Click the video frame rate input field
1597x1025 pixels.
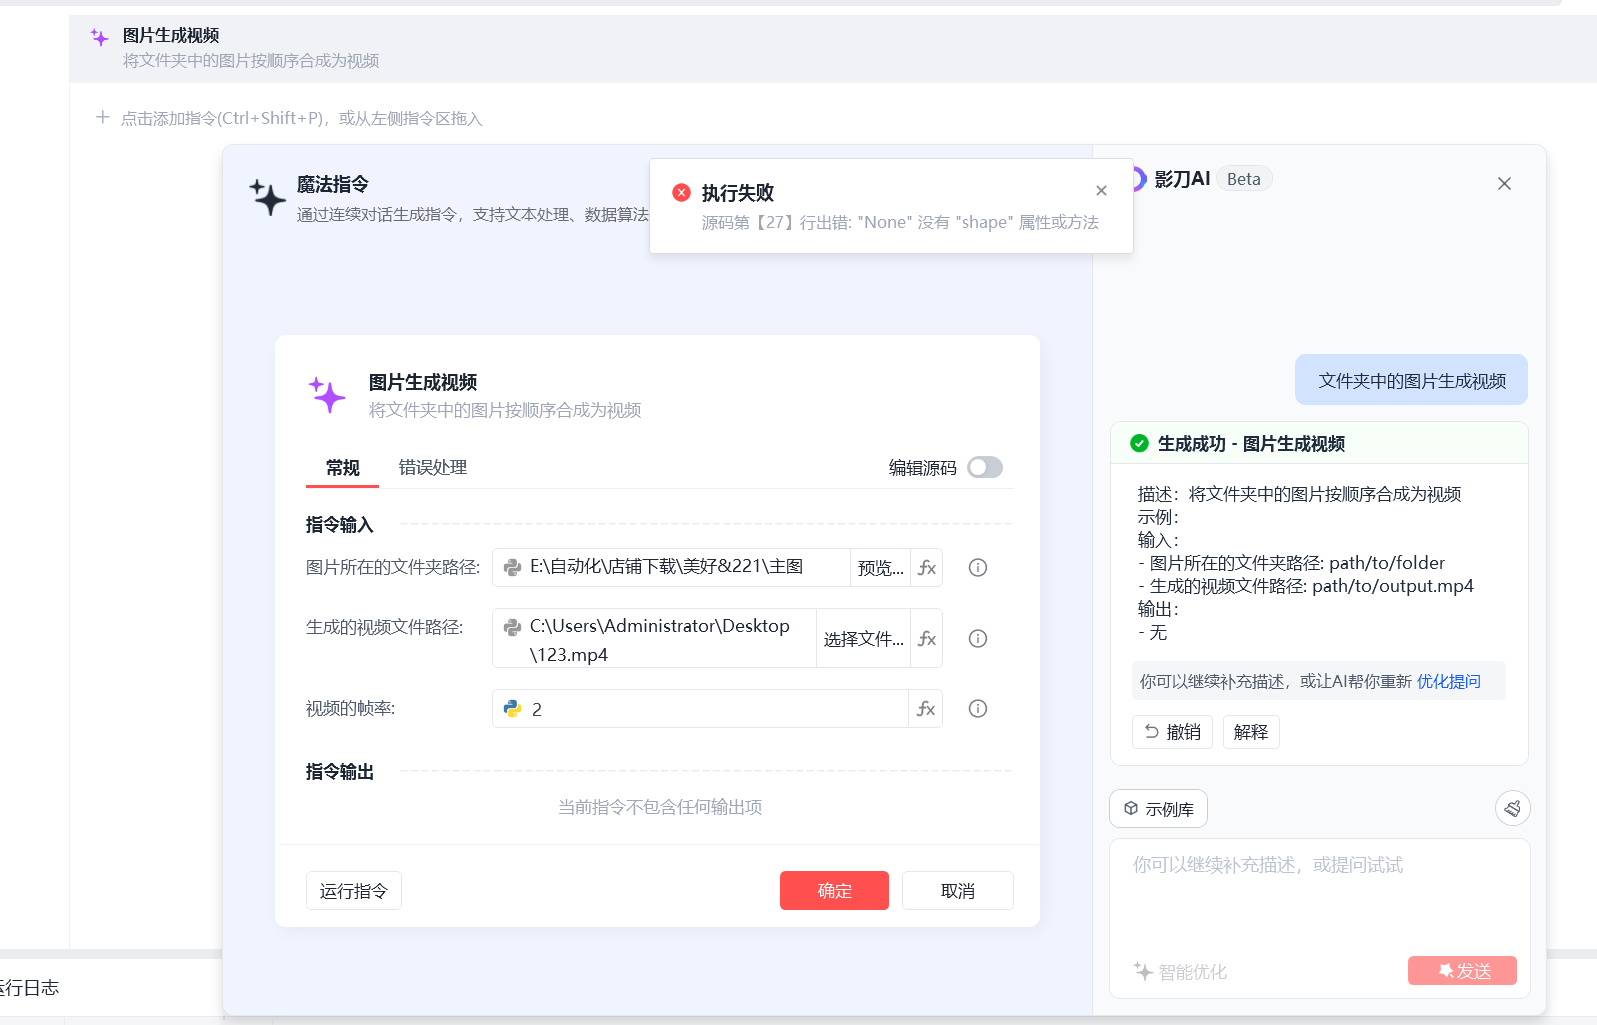click(x=715, y=709)
